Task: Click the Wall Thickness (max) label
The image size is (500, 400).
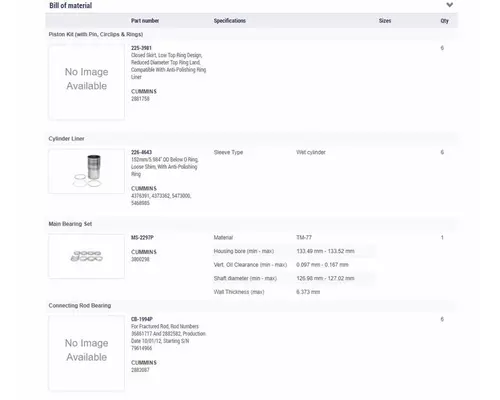Action: pos(239,292)
